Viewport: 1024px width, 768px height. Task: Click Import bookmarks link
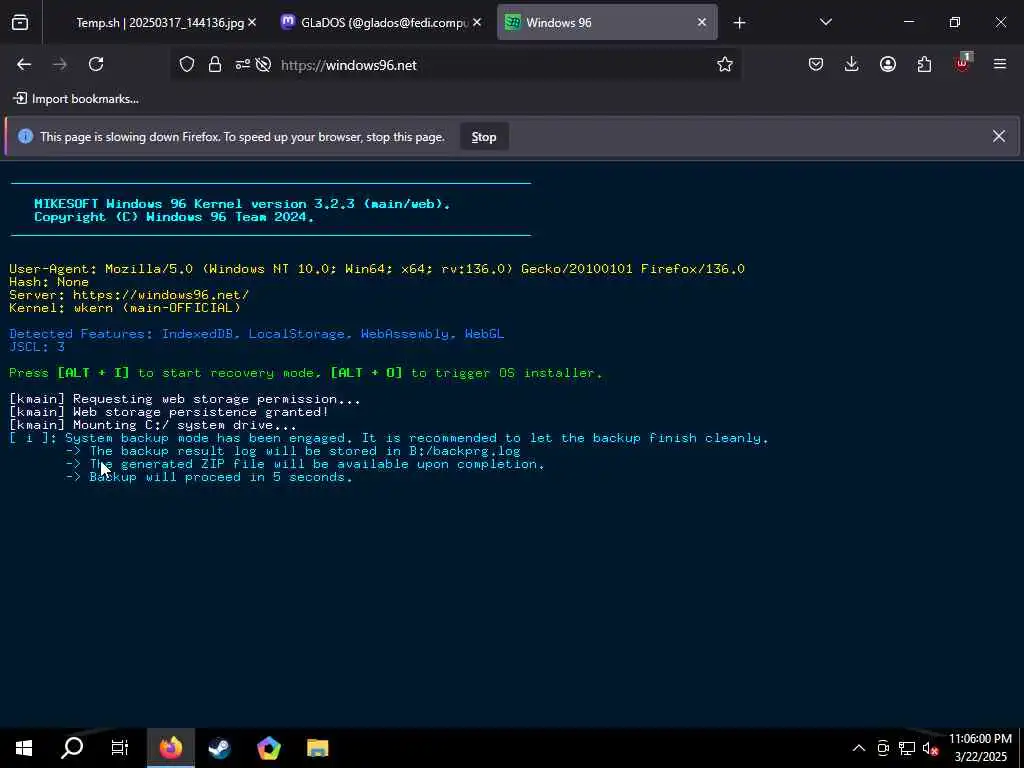(x=76, y=99)
